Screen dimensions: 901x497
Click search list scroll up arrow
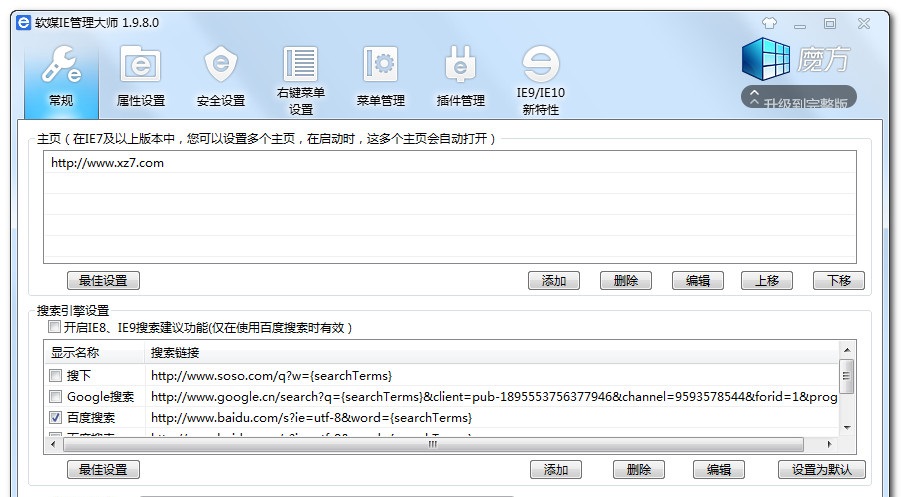point(846,350)
